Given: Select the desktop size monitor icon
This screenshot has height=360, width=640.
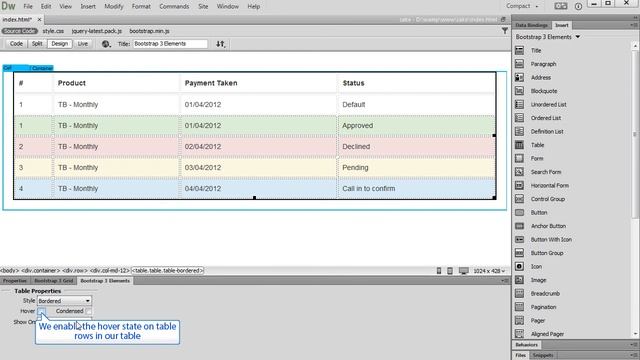Looking at the screenshot, I should (464, 271).
